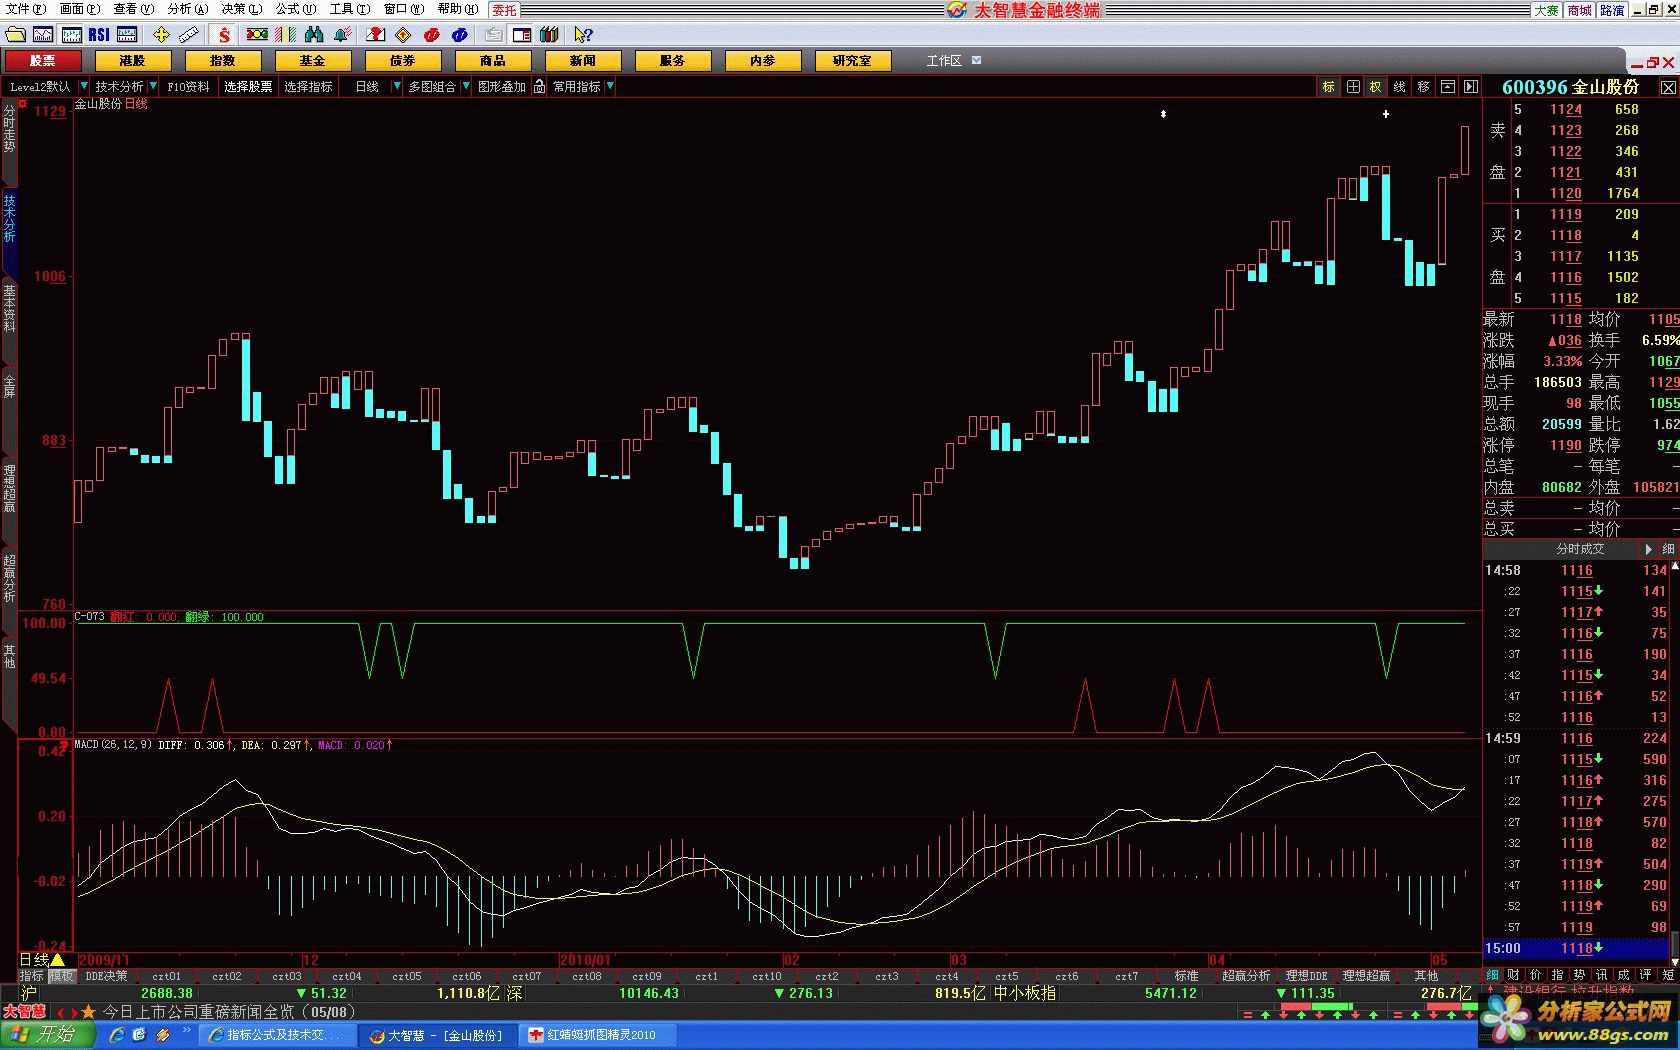Open the 公式 menu in menu bar
The width and height of the screenshot is (1680, 1050).
(295, 9)
